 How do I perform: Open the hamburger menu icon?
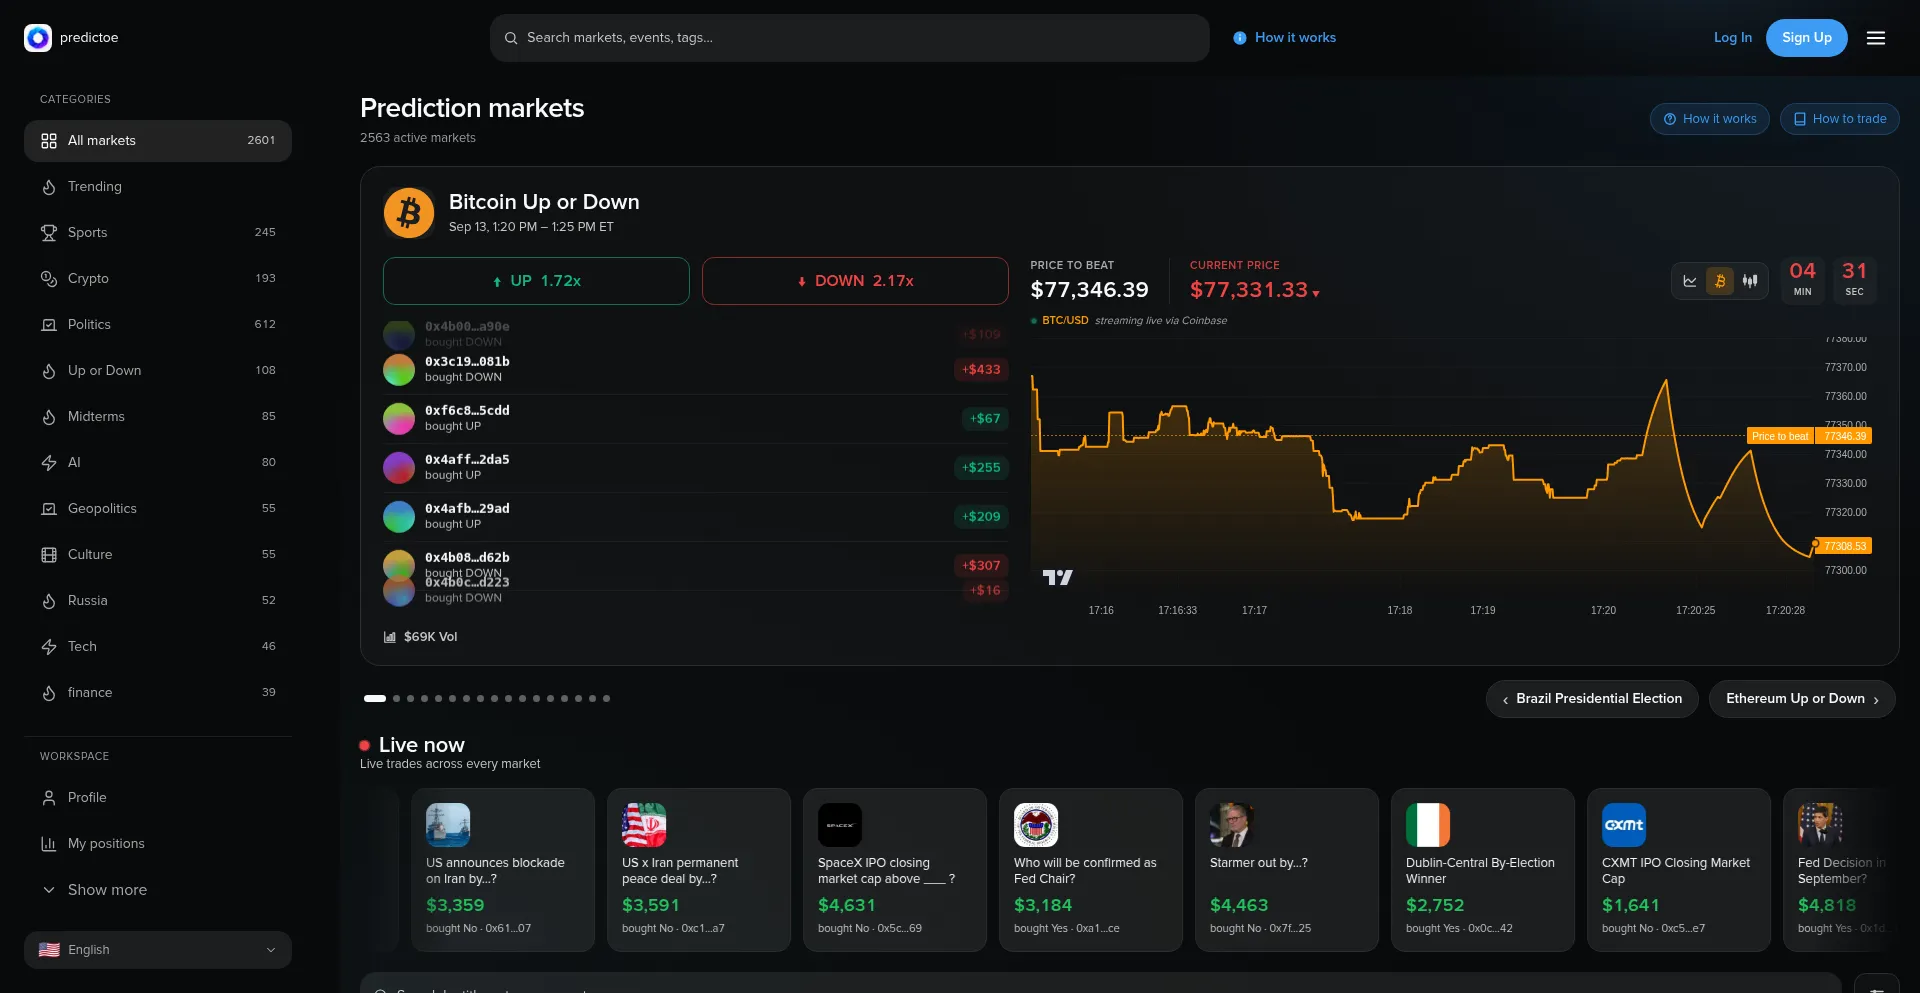click(x=1876, y=38)
